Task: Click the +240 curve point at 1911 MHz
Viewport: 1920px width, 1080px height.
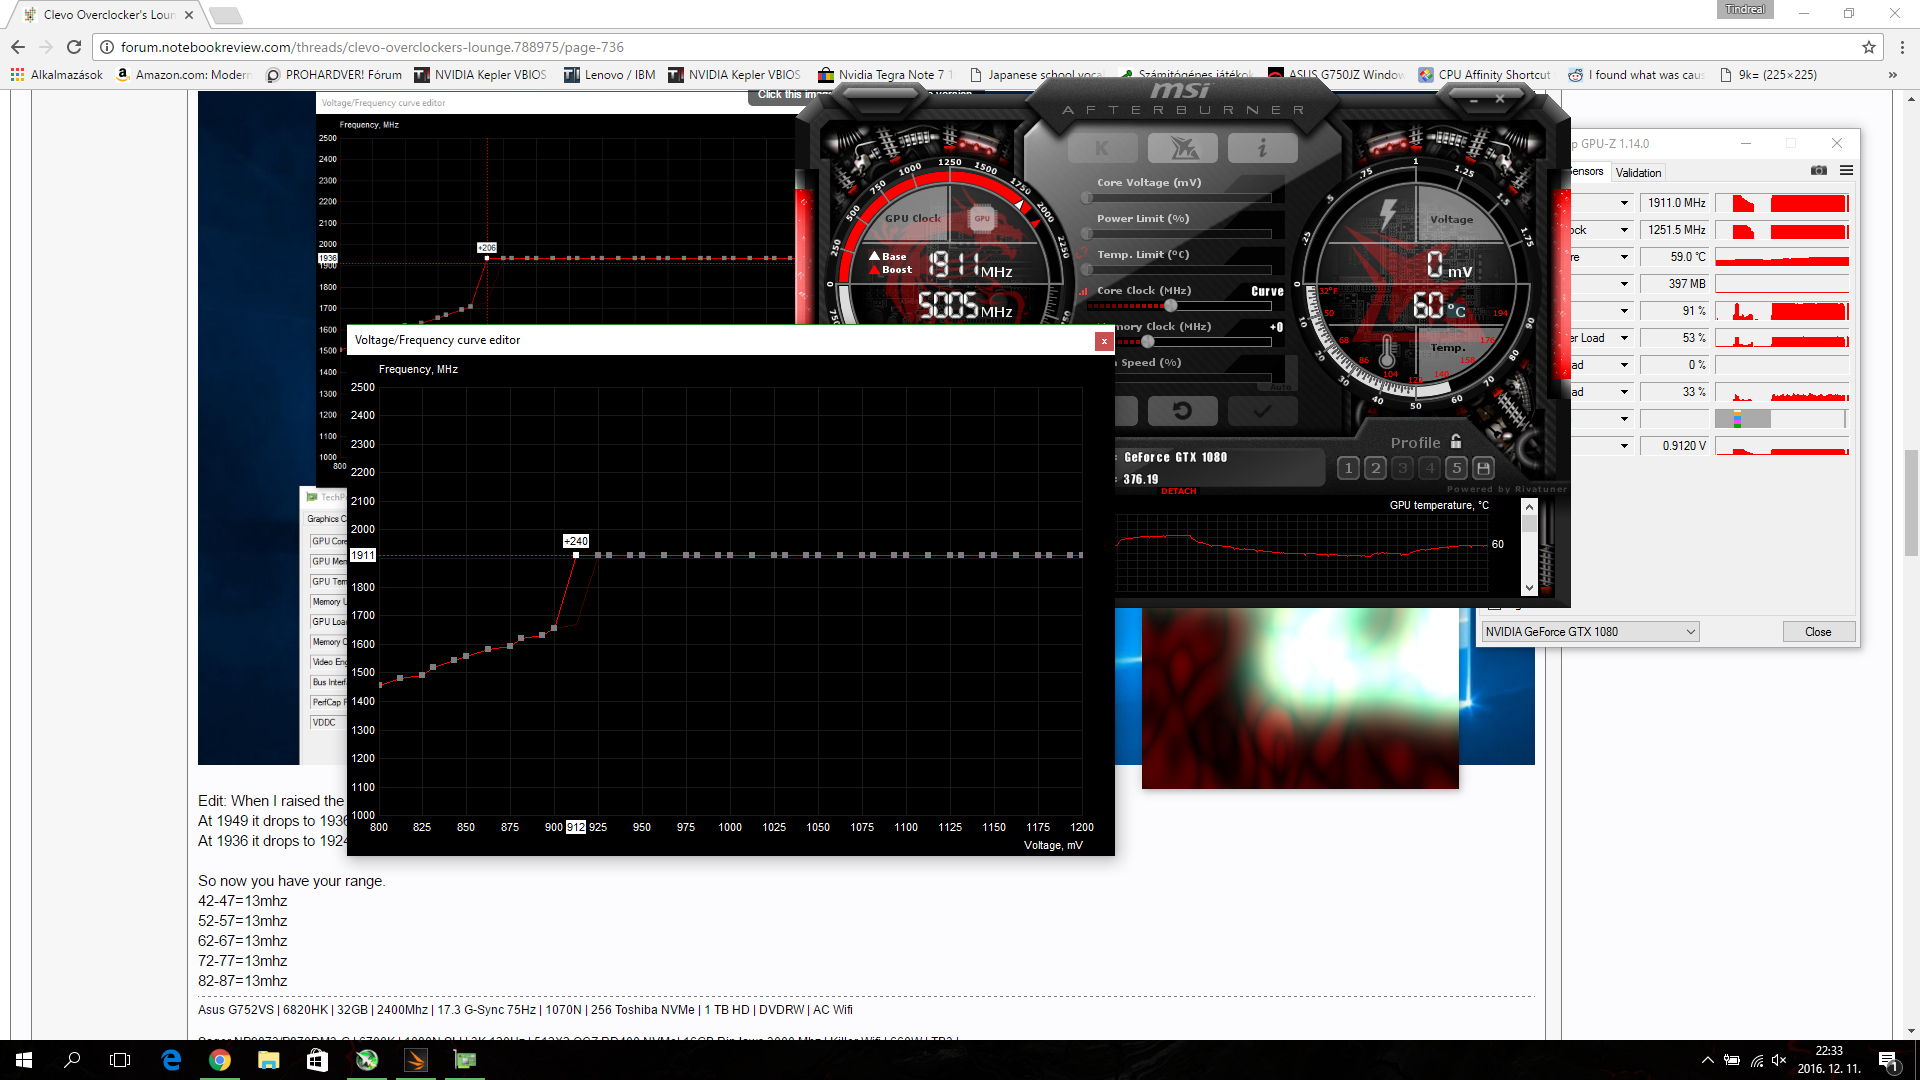Action: click(576, 554)
